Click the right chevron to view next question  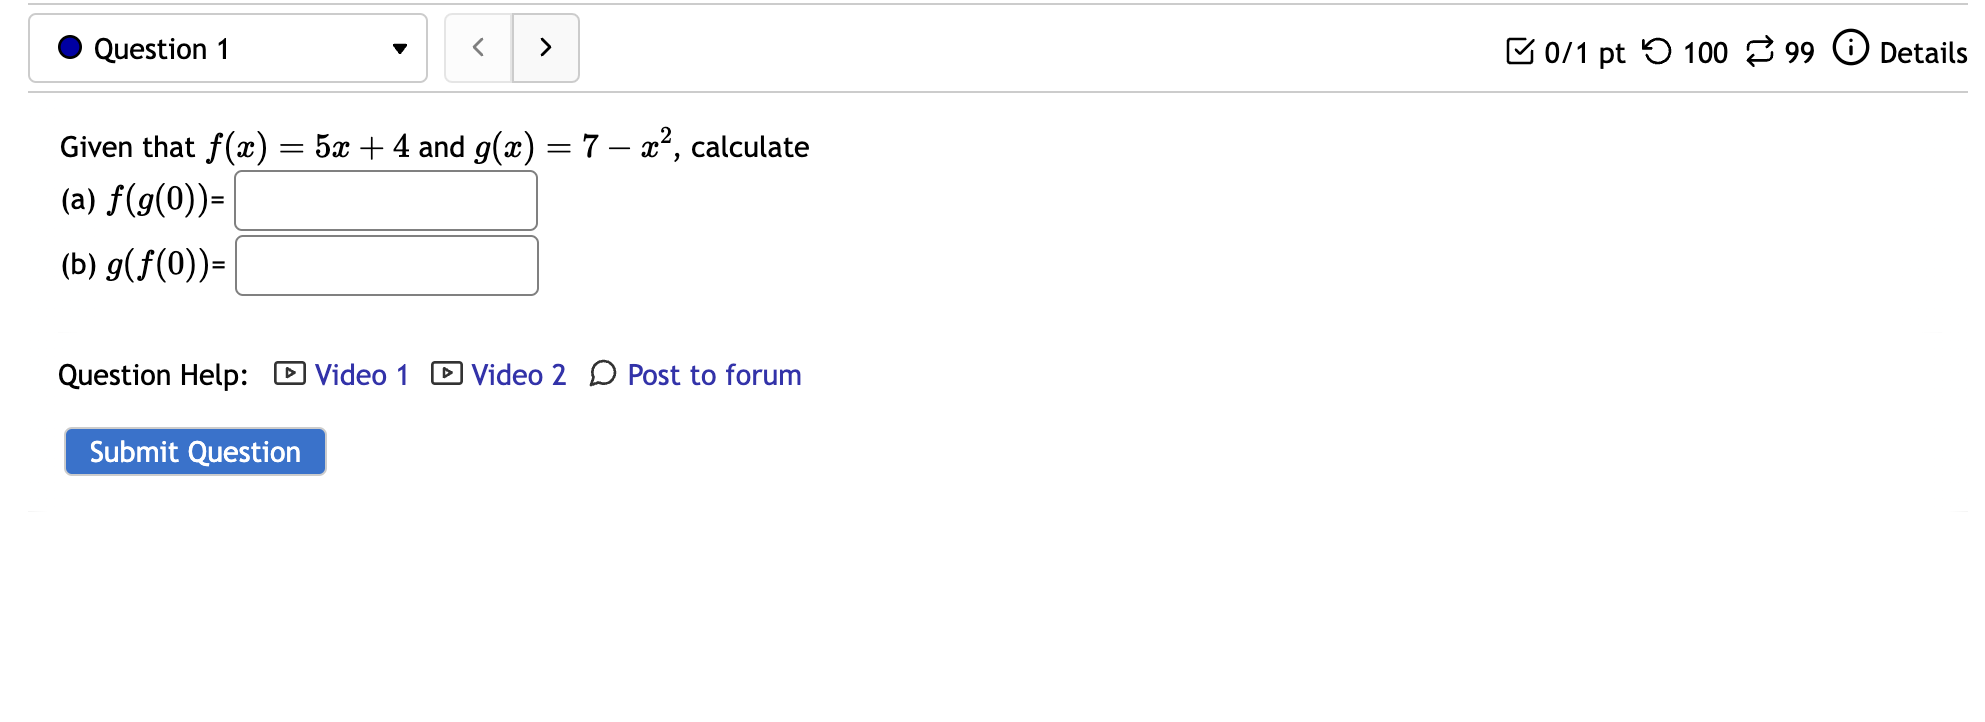click(x=545, y=46)
